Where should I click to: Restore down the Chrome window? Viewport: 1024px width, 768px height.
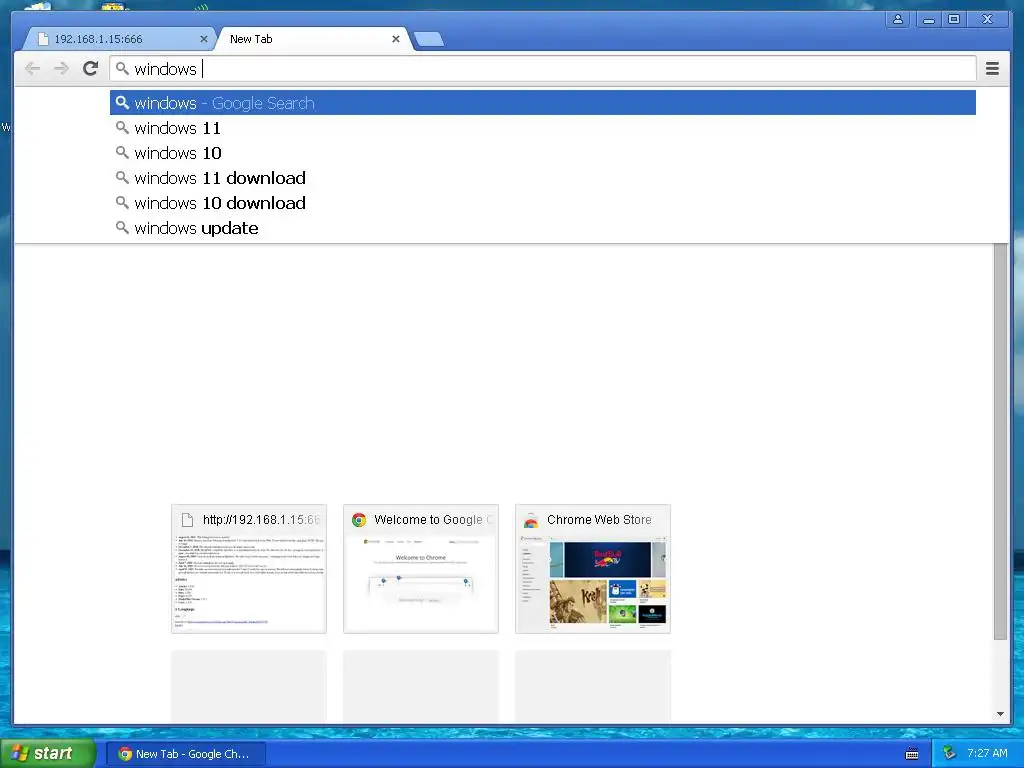[x=953, y=20]
